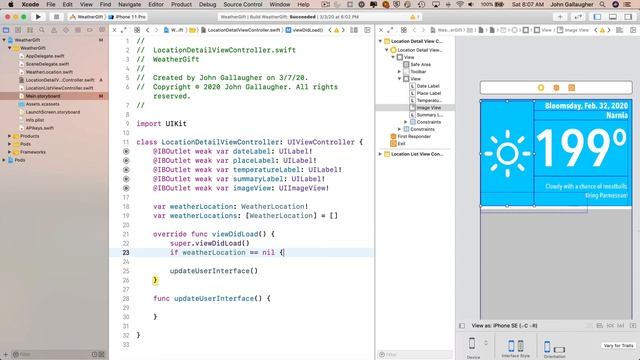
Task: Collapse the WeatherGift project root
Action: 4,40
